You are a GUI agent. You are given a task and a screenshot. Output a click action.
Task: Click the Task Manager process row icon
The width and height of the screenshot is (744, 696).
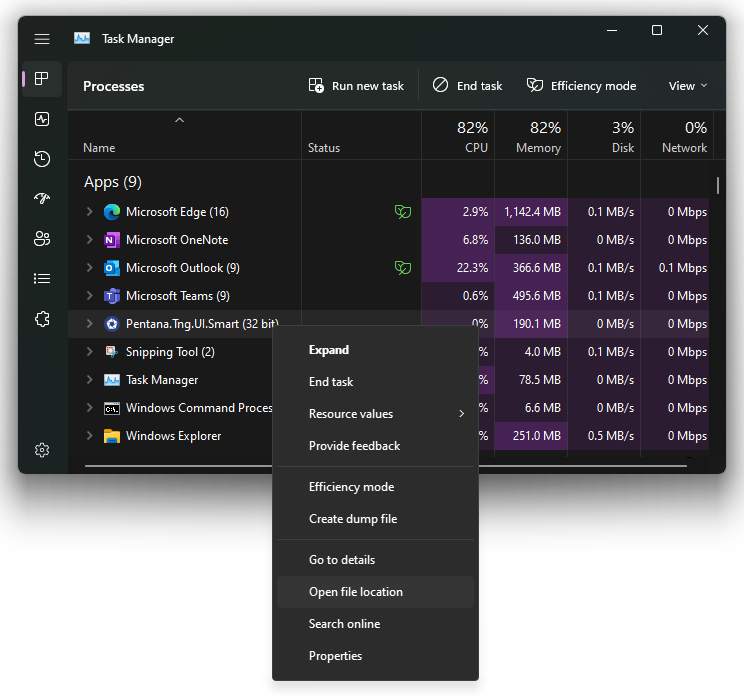click(x=112, y=380)
